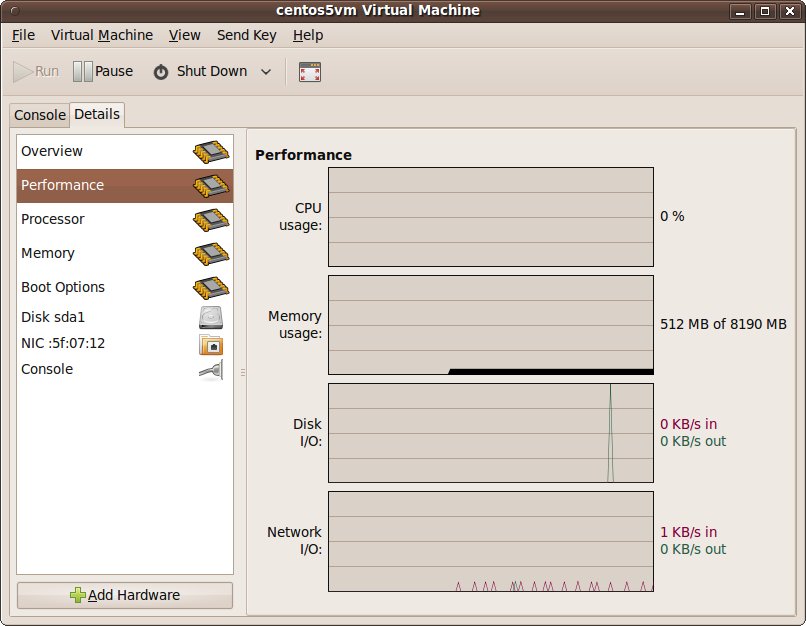
Task: Maximize the centos5vm window
Action: 765,11
